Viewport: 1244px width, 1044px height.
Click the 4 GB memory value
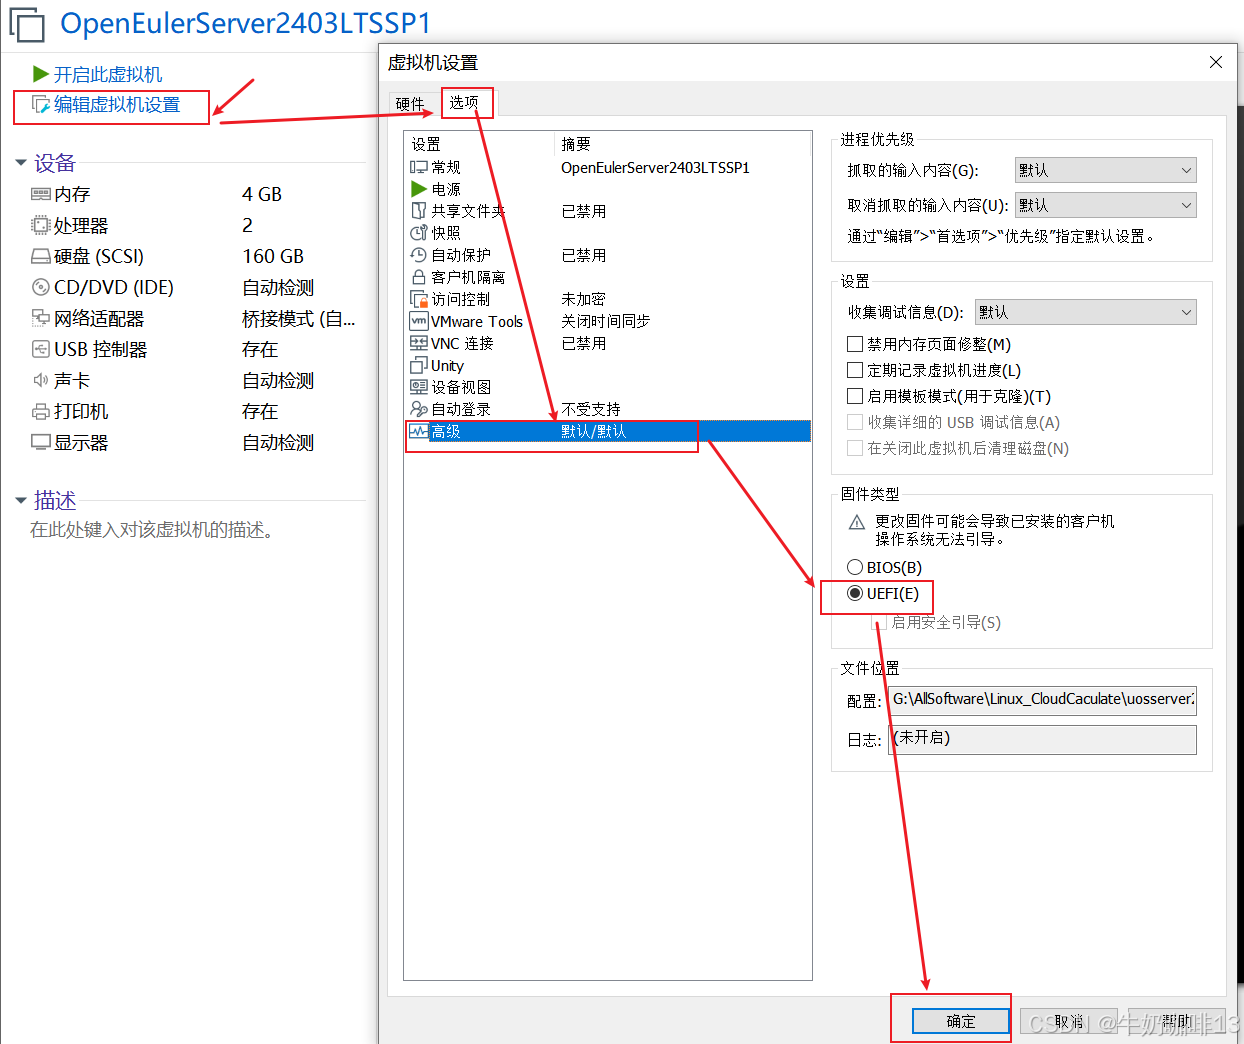[x=262, y=194]
